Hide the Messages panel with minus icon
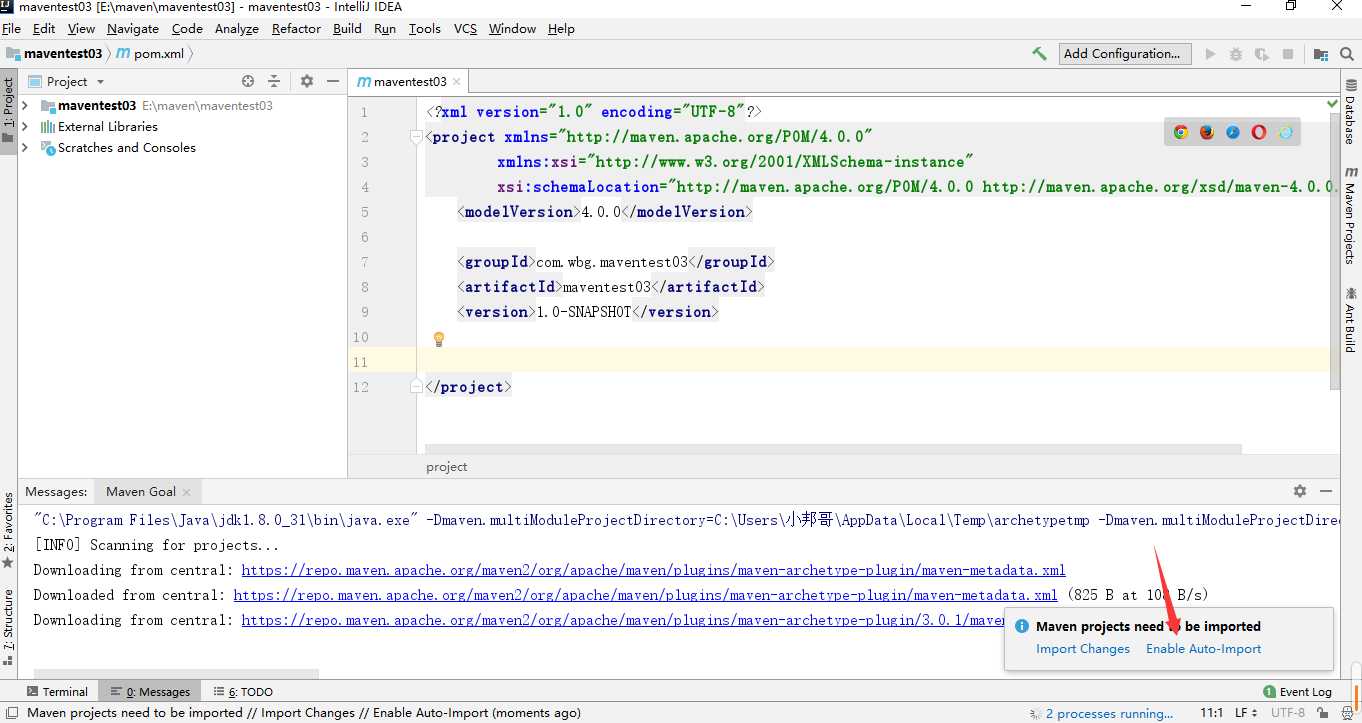 tap(1326, 491)
